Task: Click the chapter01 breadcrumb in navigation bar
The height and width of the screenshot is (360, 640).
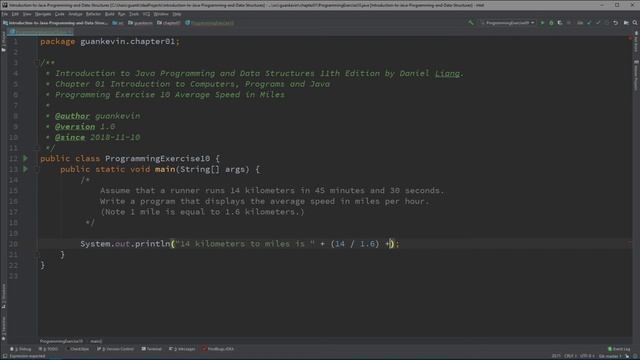Action: click(169, 23)
